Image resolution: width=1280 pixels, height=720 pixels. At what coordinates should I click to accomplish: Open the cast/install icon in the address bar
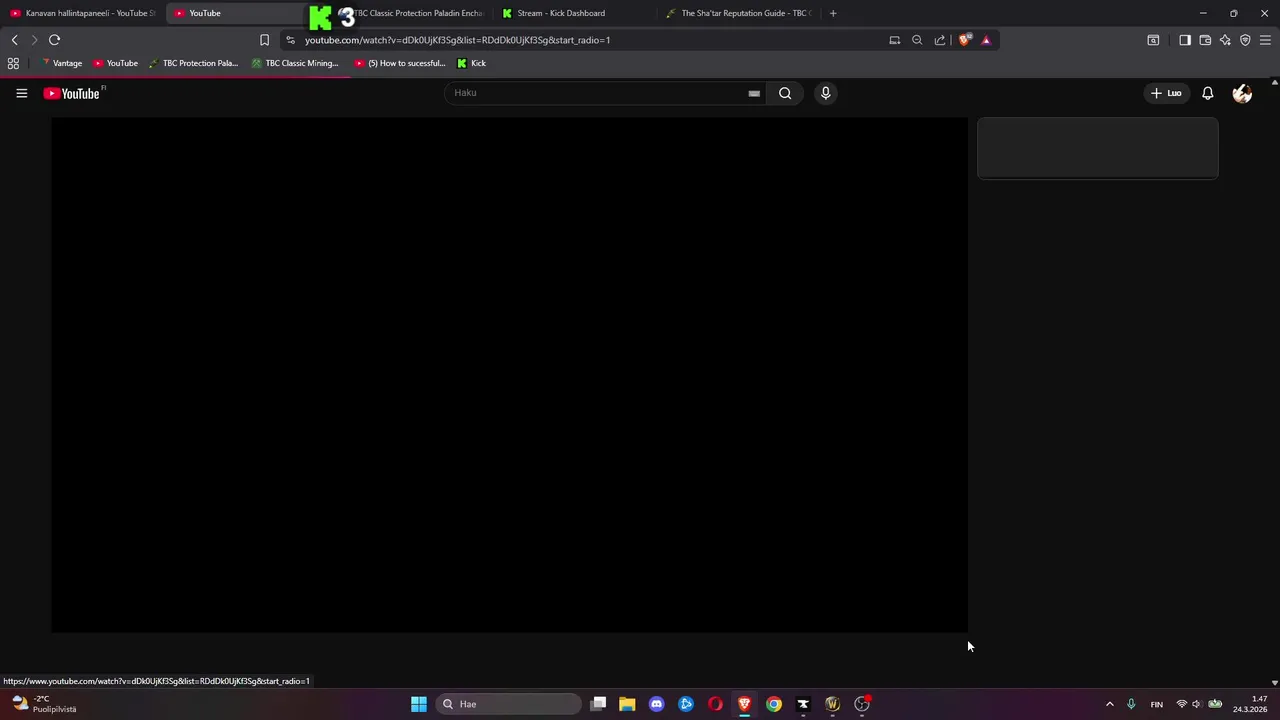pyautogui.click(x=894, y=40)
